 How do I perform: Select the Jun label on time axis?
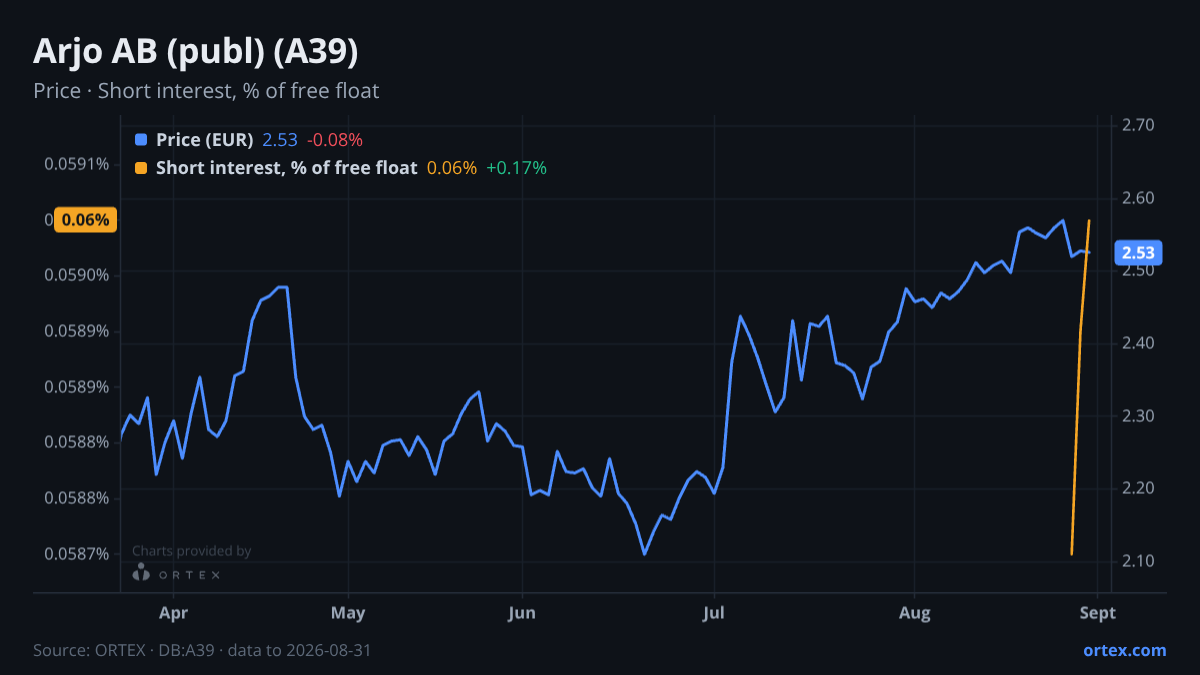(522, 612)
